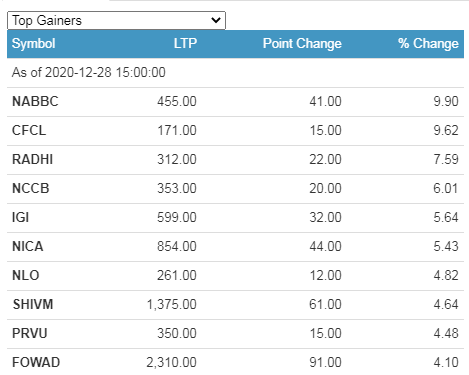Sort by the LTP column header
469x375 pixels.
coord(185,43)
